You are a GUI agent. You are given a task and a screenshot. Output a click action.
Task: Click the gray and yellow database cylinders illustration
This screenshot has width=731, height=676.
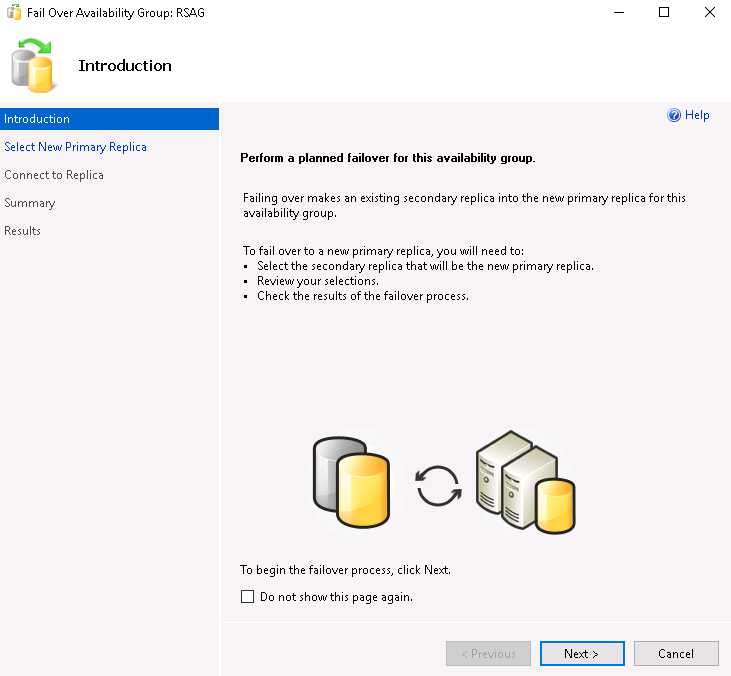pyautogui.click(x=352, y=482)
